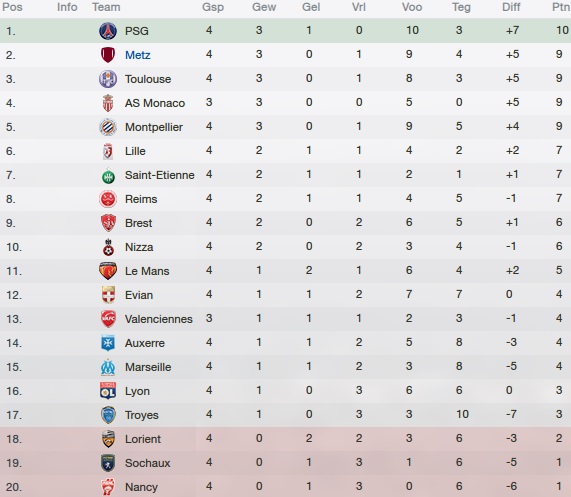Sort table by Ptn column header

tap(561, 7)
